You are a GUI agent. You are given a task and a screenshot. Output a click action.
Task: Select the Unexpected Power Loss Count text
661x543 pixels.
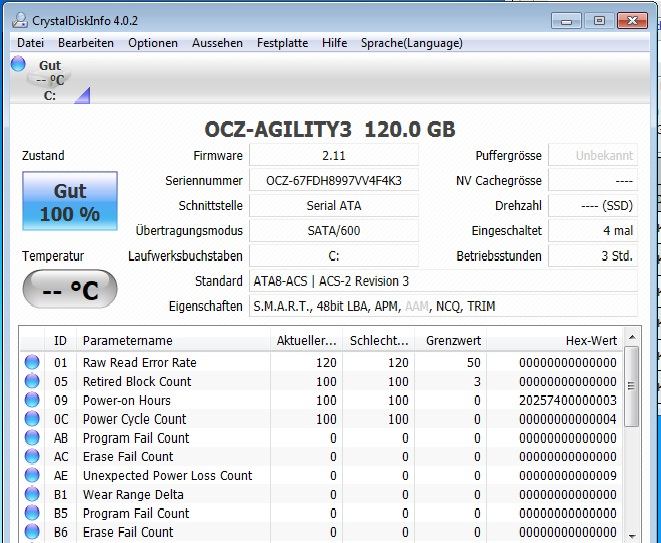point(167,476)
